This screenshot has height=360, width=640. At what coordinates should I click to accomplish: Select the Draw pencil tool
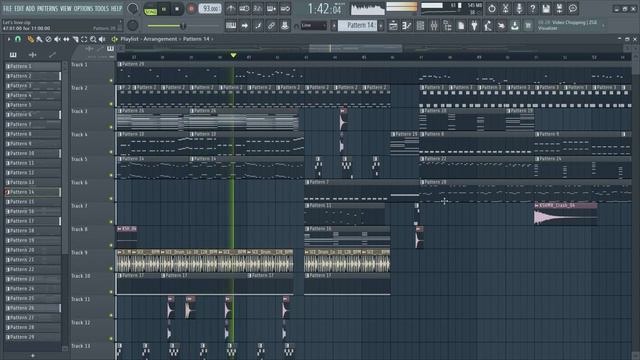(x=31, y=39)
